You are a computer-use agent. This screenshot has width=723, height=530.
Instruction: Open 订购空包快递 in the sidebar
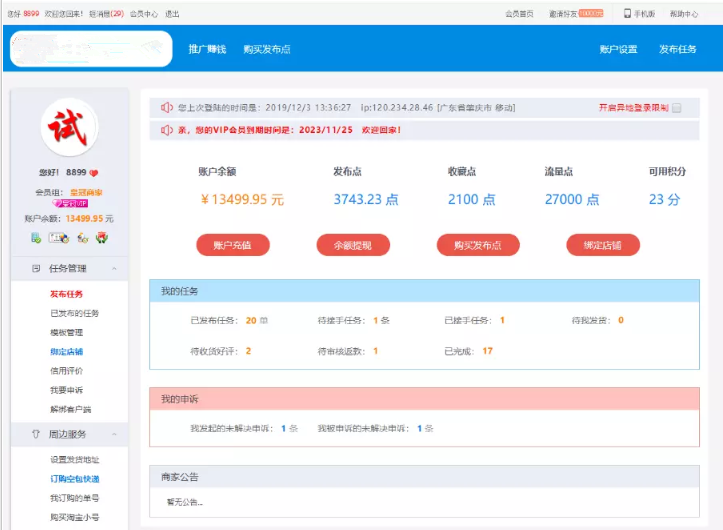tap(75, 479)
